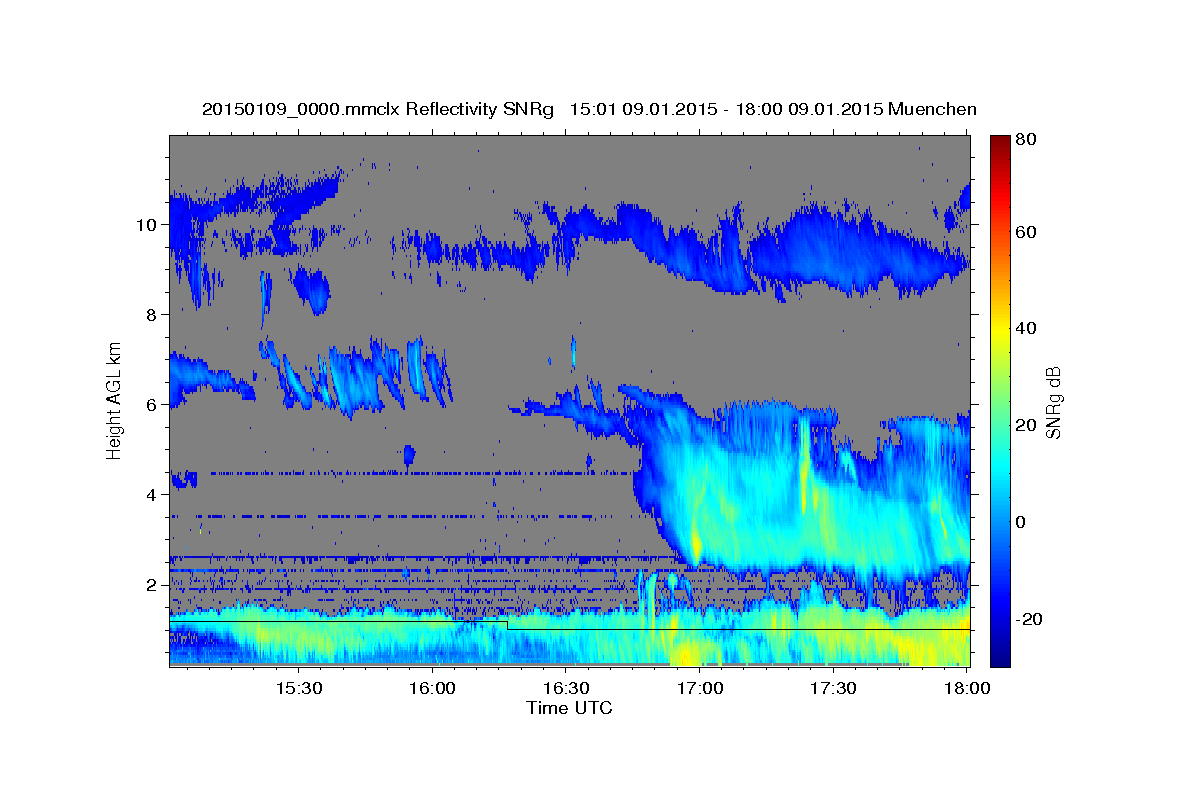Click the dark blue bottom of colorbar
The height and width of the screenshot is (800, 1200).
[1000, 655]
